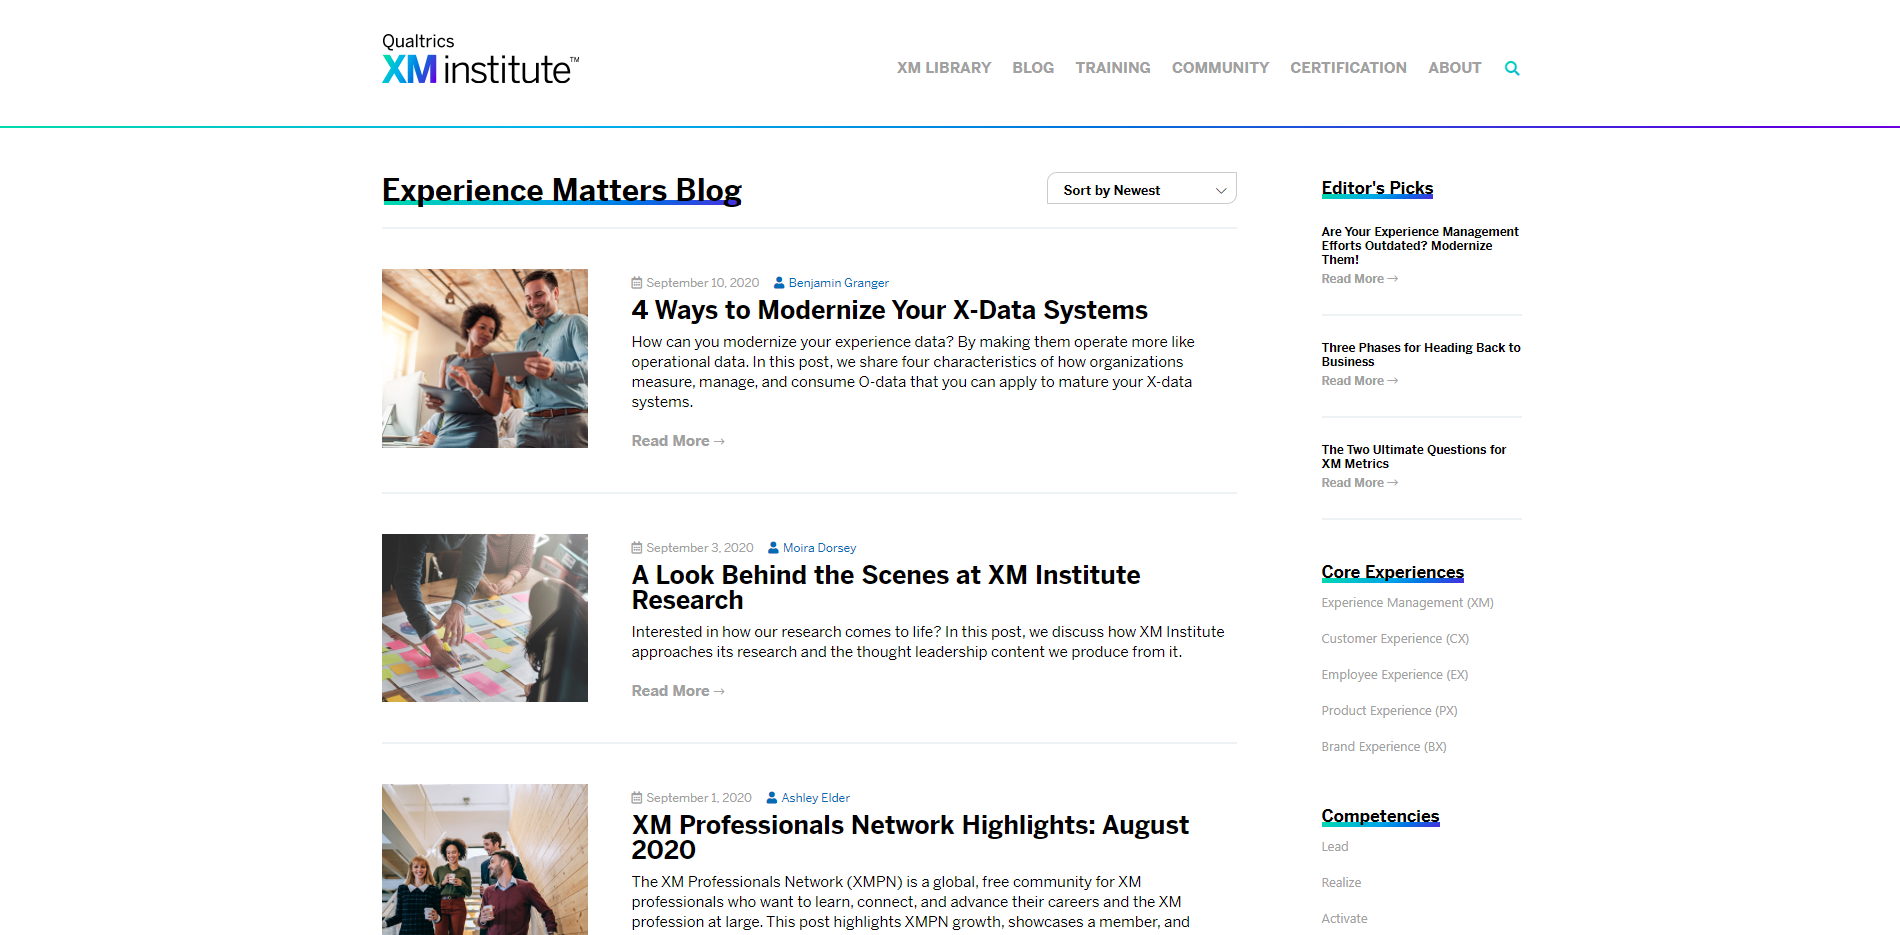Image resolution: width=1900 pixels, height=935 pixels.
Task: Select the Community navigation item
Action: 1219,68
